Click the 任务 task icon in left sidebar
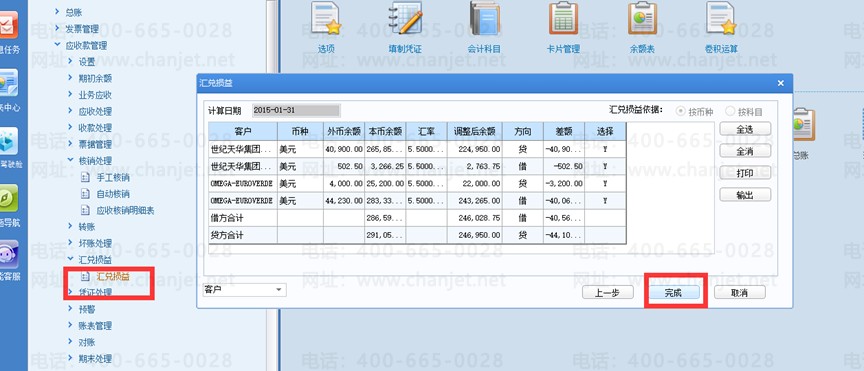Viewport: 864px width, 371px height. (8, 25)
